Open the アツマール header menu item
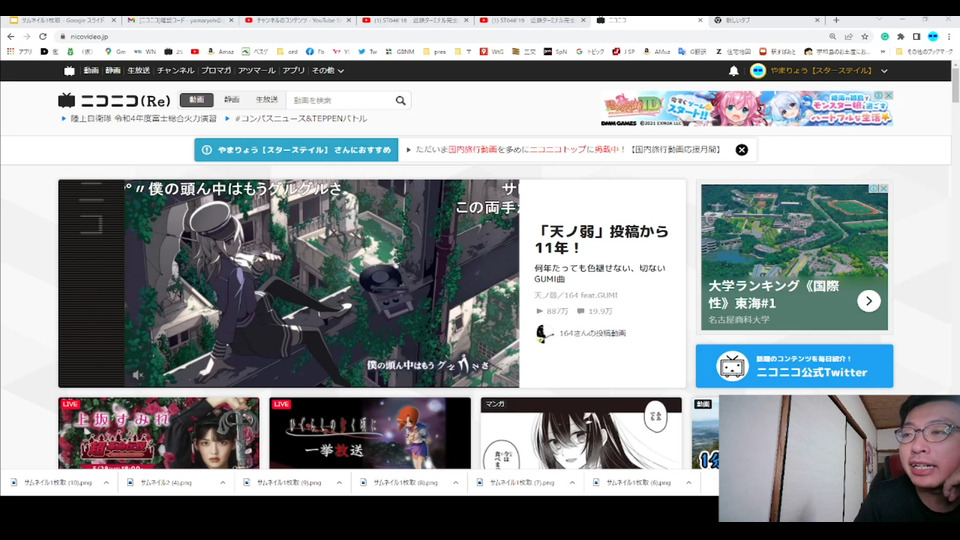Viewport: 960px width, 540px height. (x=257, y=71)
